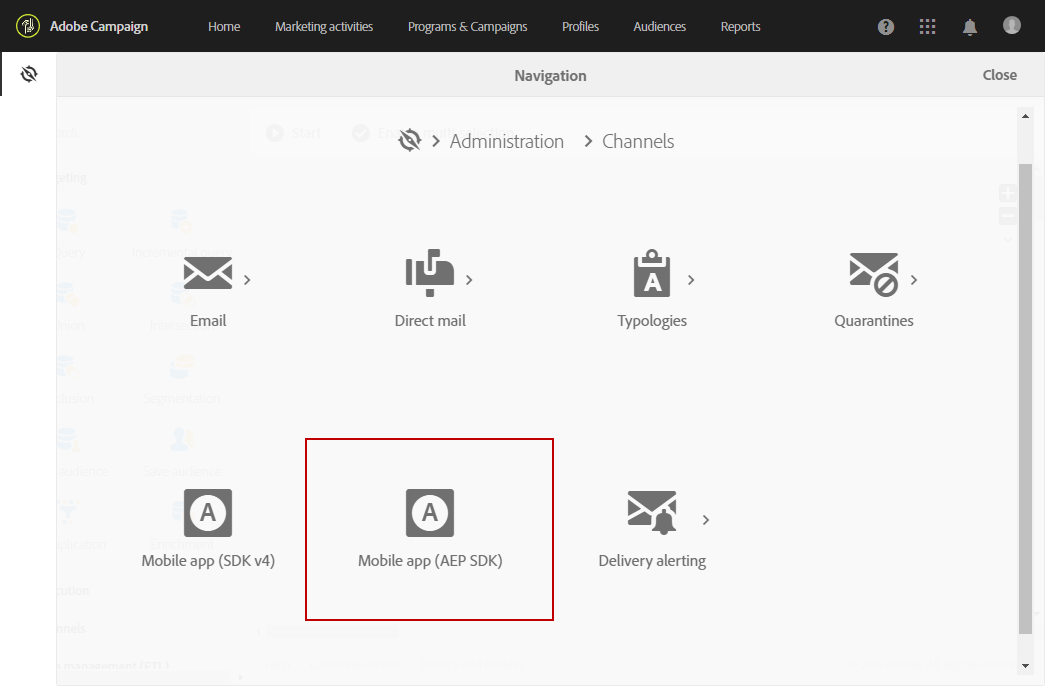Open the Direct mail mailbox icon
The image size is (1045, 686).
(x=430, y=273)
